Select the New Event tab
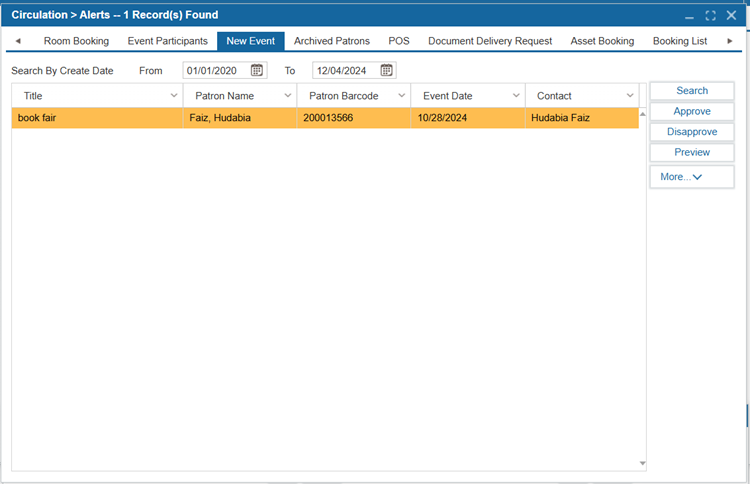The width and height of the screenshot is (750, 484). (251, 41)
